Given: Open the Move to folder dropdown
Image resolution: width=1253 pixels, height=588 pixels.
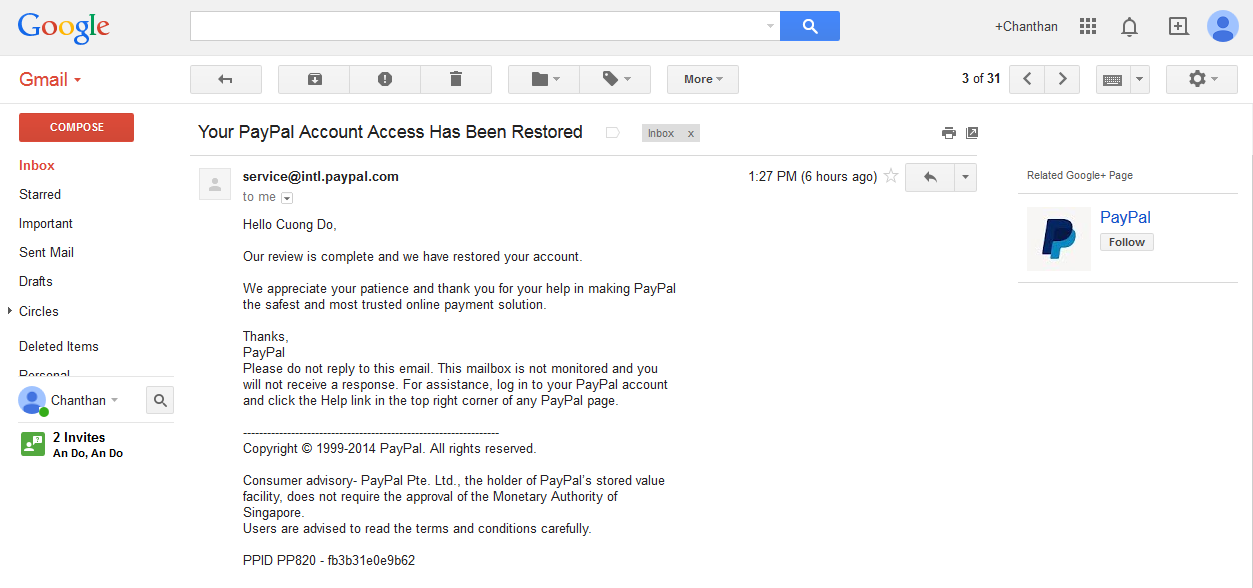Looking at the screenshot, I should pyautogui.click(x=544, y=79).
